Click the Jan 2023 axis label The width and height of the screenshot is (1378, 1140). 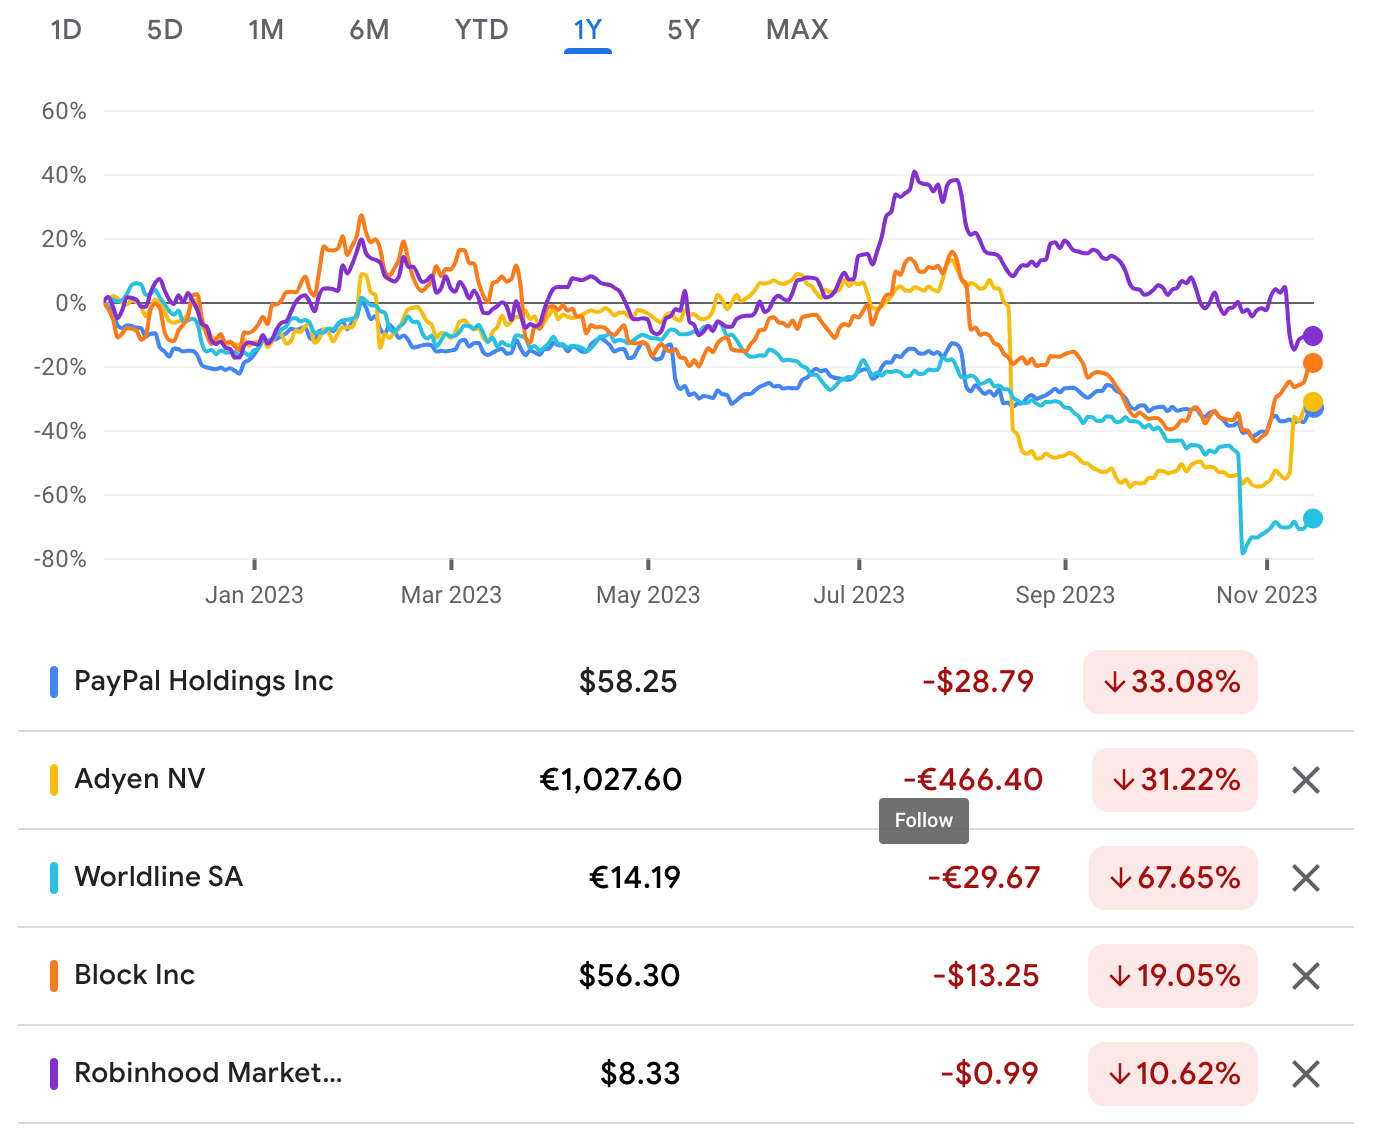[254, 595]
